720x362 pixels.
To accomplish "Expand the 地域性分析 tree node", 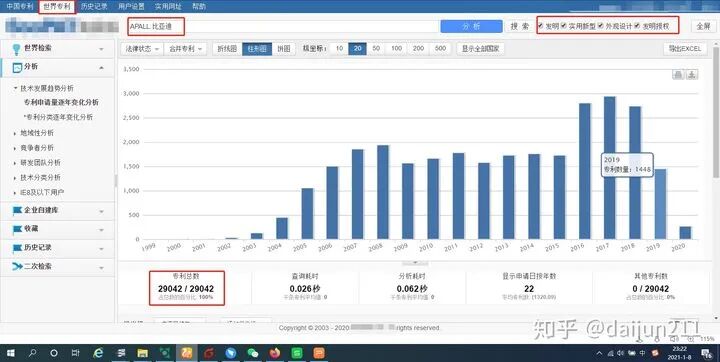I will 16,133.
